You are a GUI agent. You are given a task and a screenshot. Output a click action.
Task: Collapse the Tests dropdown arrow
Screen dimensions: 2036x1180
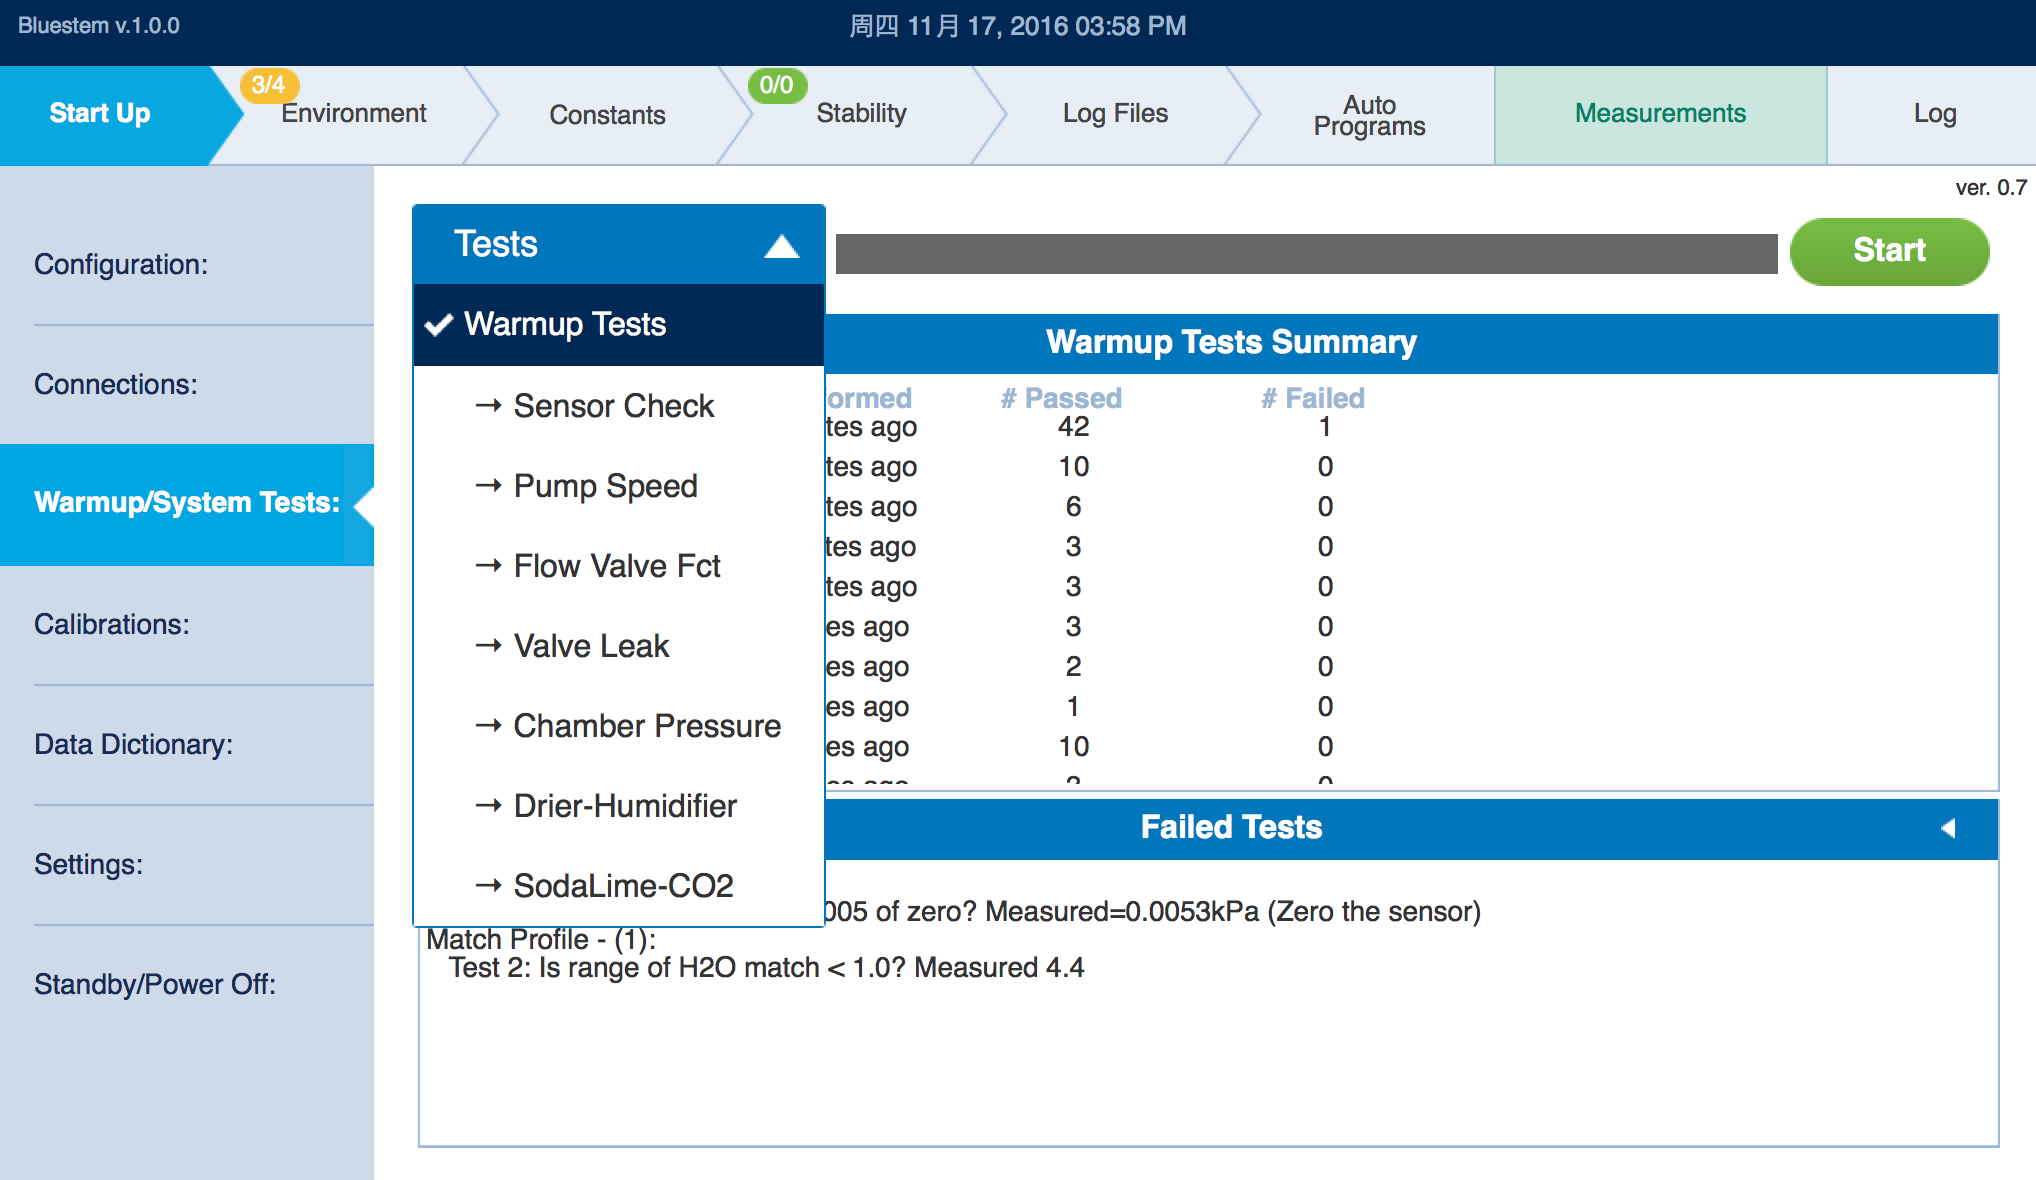click(x=781, y=246)
